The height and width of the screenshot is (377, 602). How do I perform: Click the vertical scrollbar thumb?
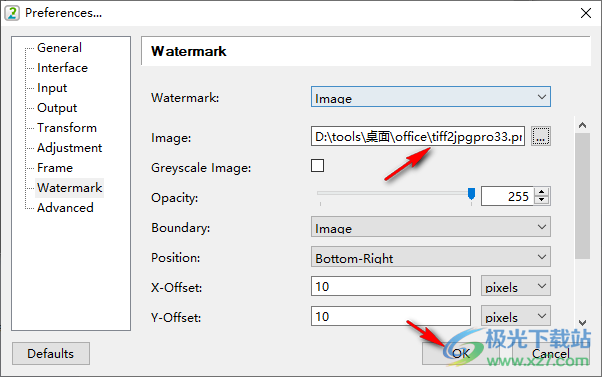tap(582, 196)
